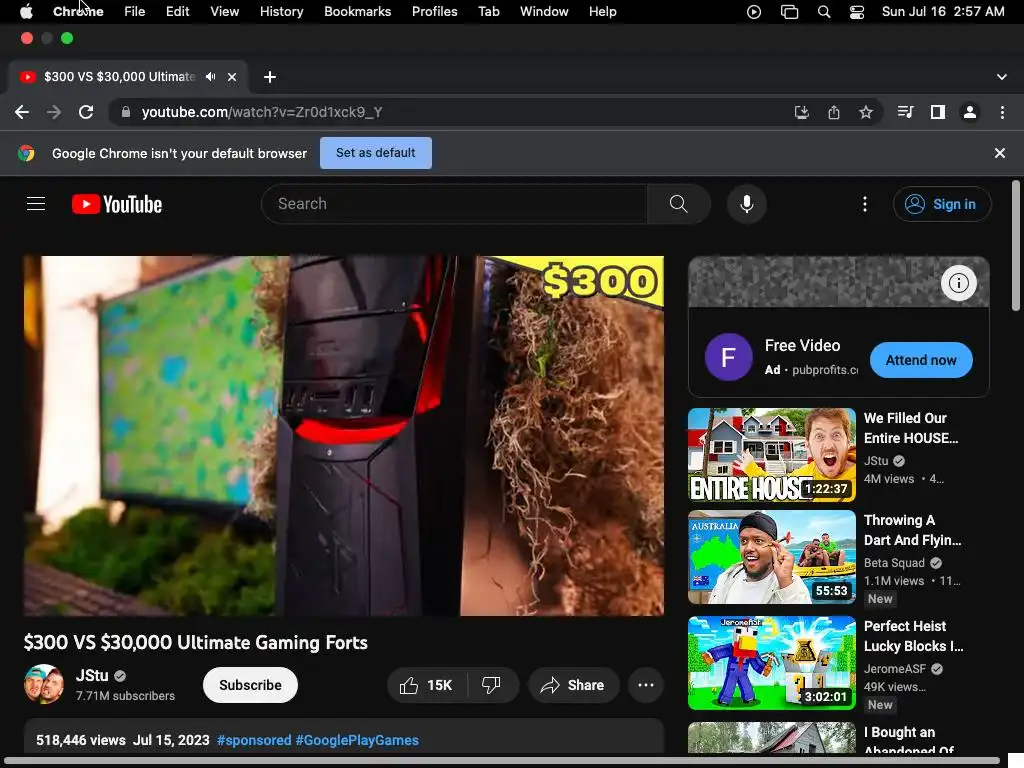Open I Bought an Abandoned video title
The height and width of the screenshot is (768, 1024).
[x=908, y=741]
